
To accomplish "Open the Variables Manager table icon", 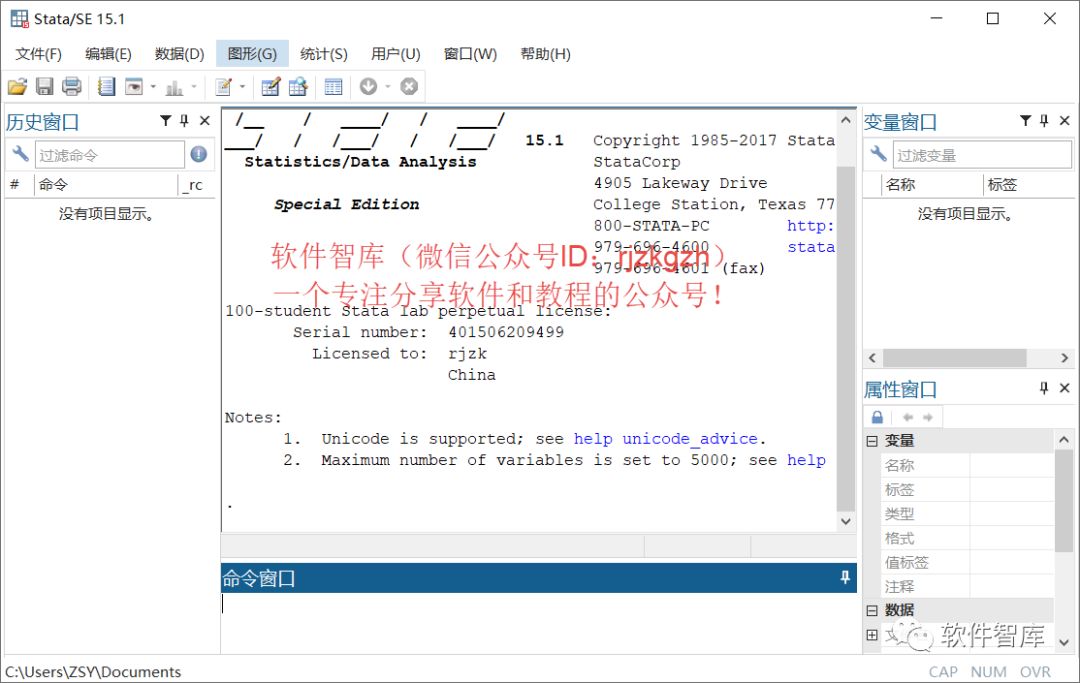I will tap(333, 87).
